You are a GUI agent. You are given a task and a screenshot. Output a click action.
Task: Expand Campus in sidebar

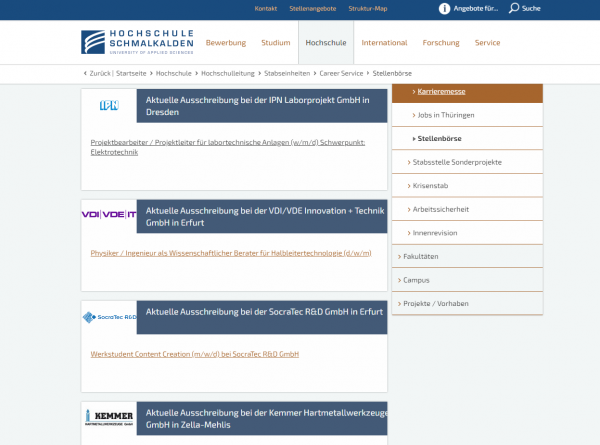(467, 280)
